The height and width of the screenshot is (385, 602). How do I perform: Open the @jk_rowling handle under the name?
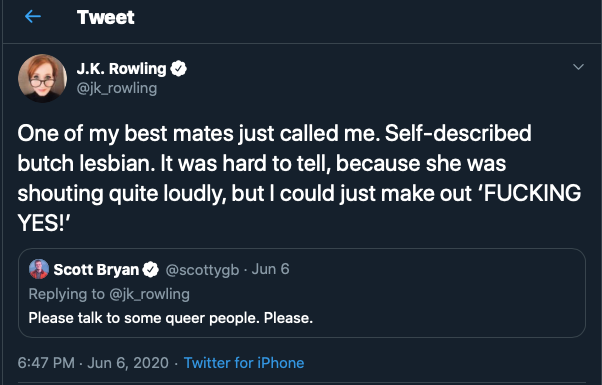pos(117,89)
